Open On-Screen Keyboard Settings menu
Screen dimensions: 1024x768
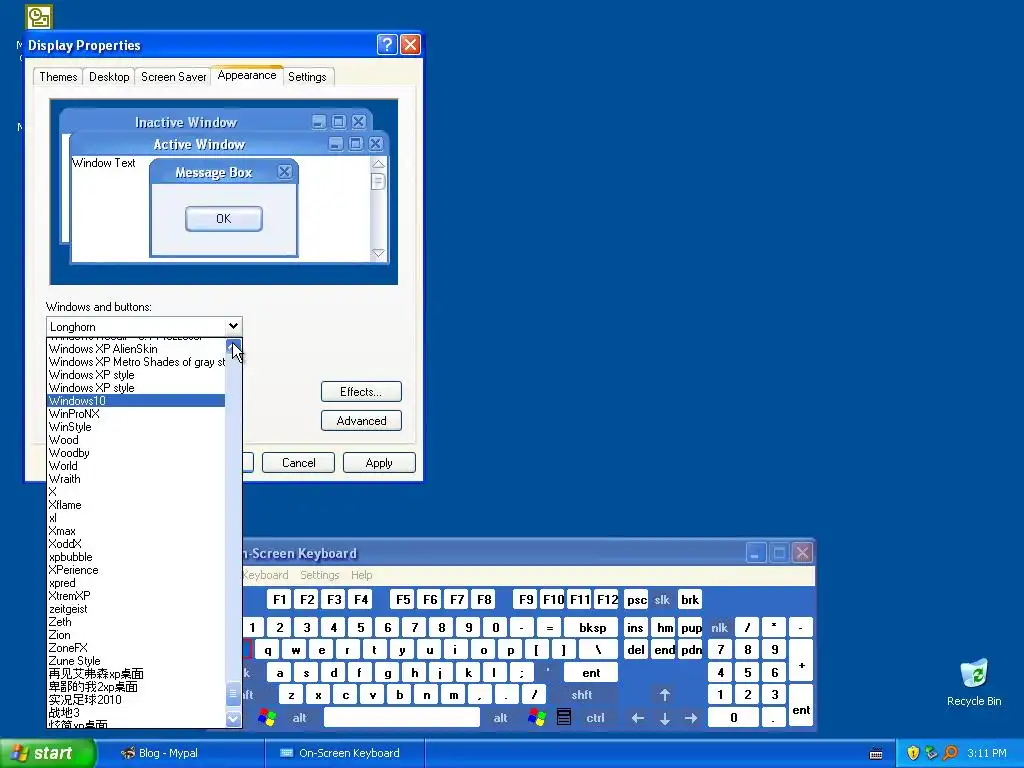click(319, 575)
